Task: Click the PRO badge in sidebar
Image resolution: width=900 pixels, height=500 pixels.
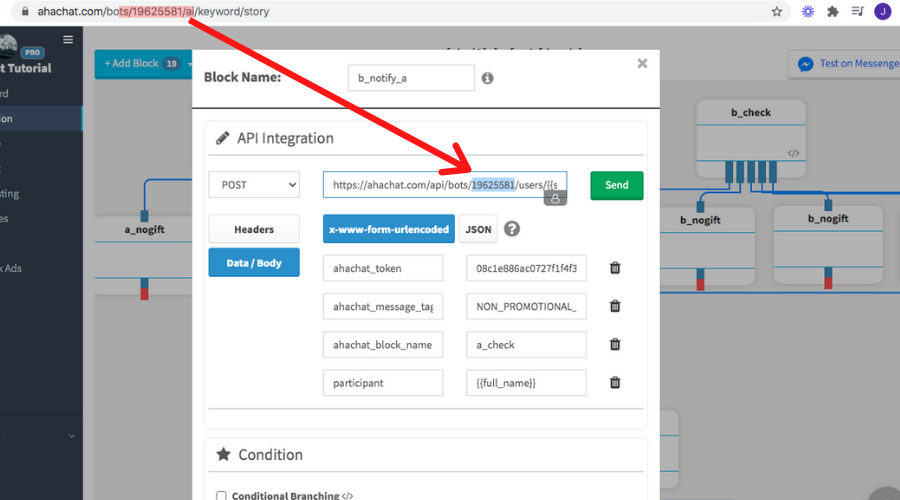Action: coord(32,52)
